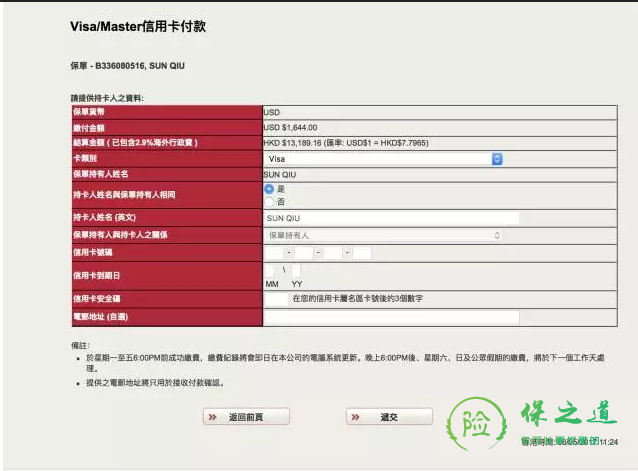Click the 保單貨幣 row label

pos(89,112)
